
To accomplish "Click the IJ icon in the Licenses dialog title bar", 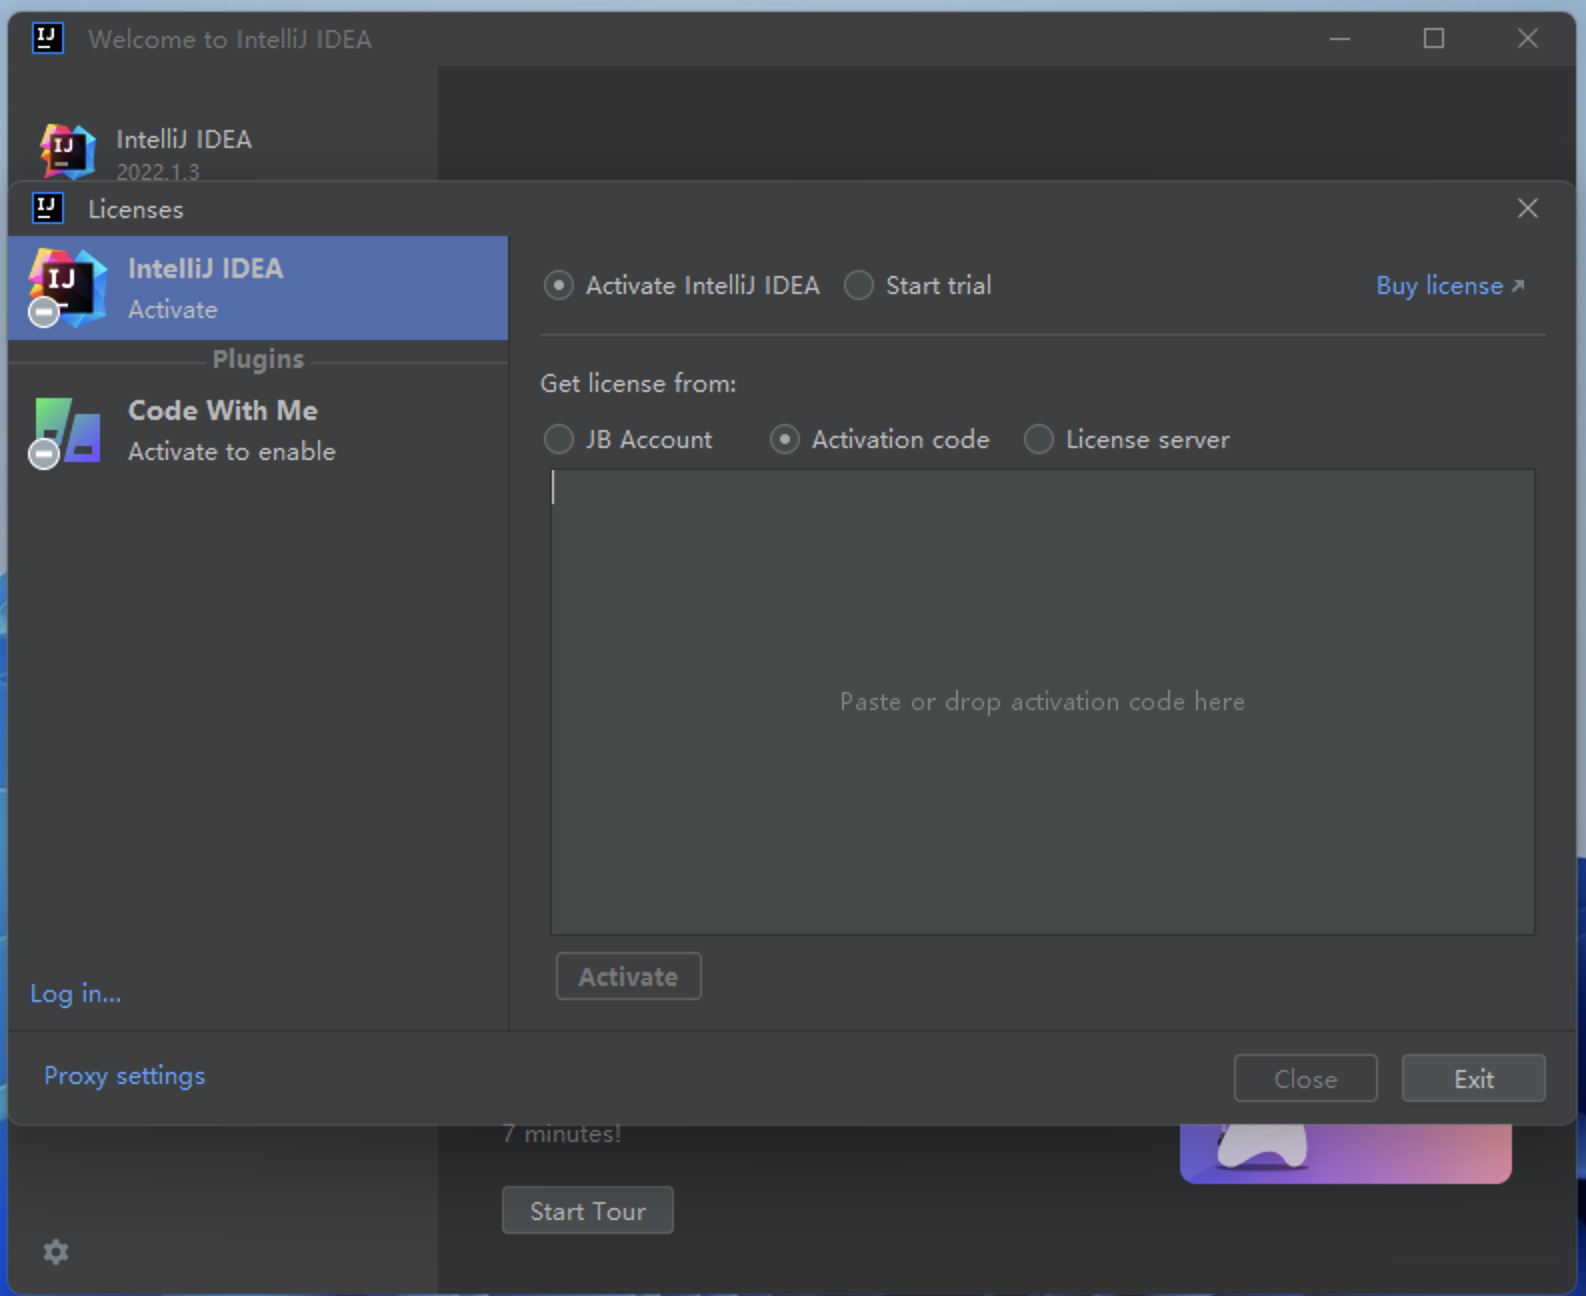I will (47, 208).
